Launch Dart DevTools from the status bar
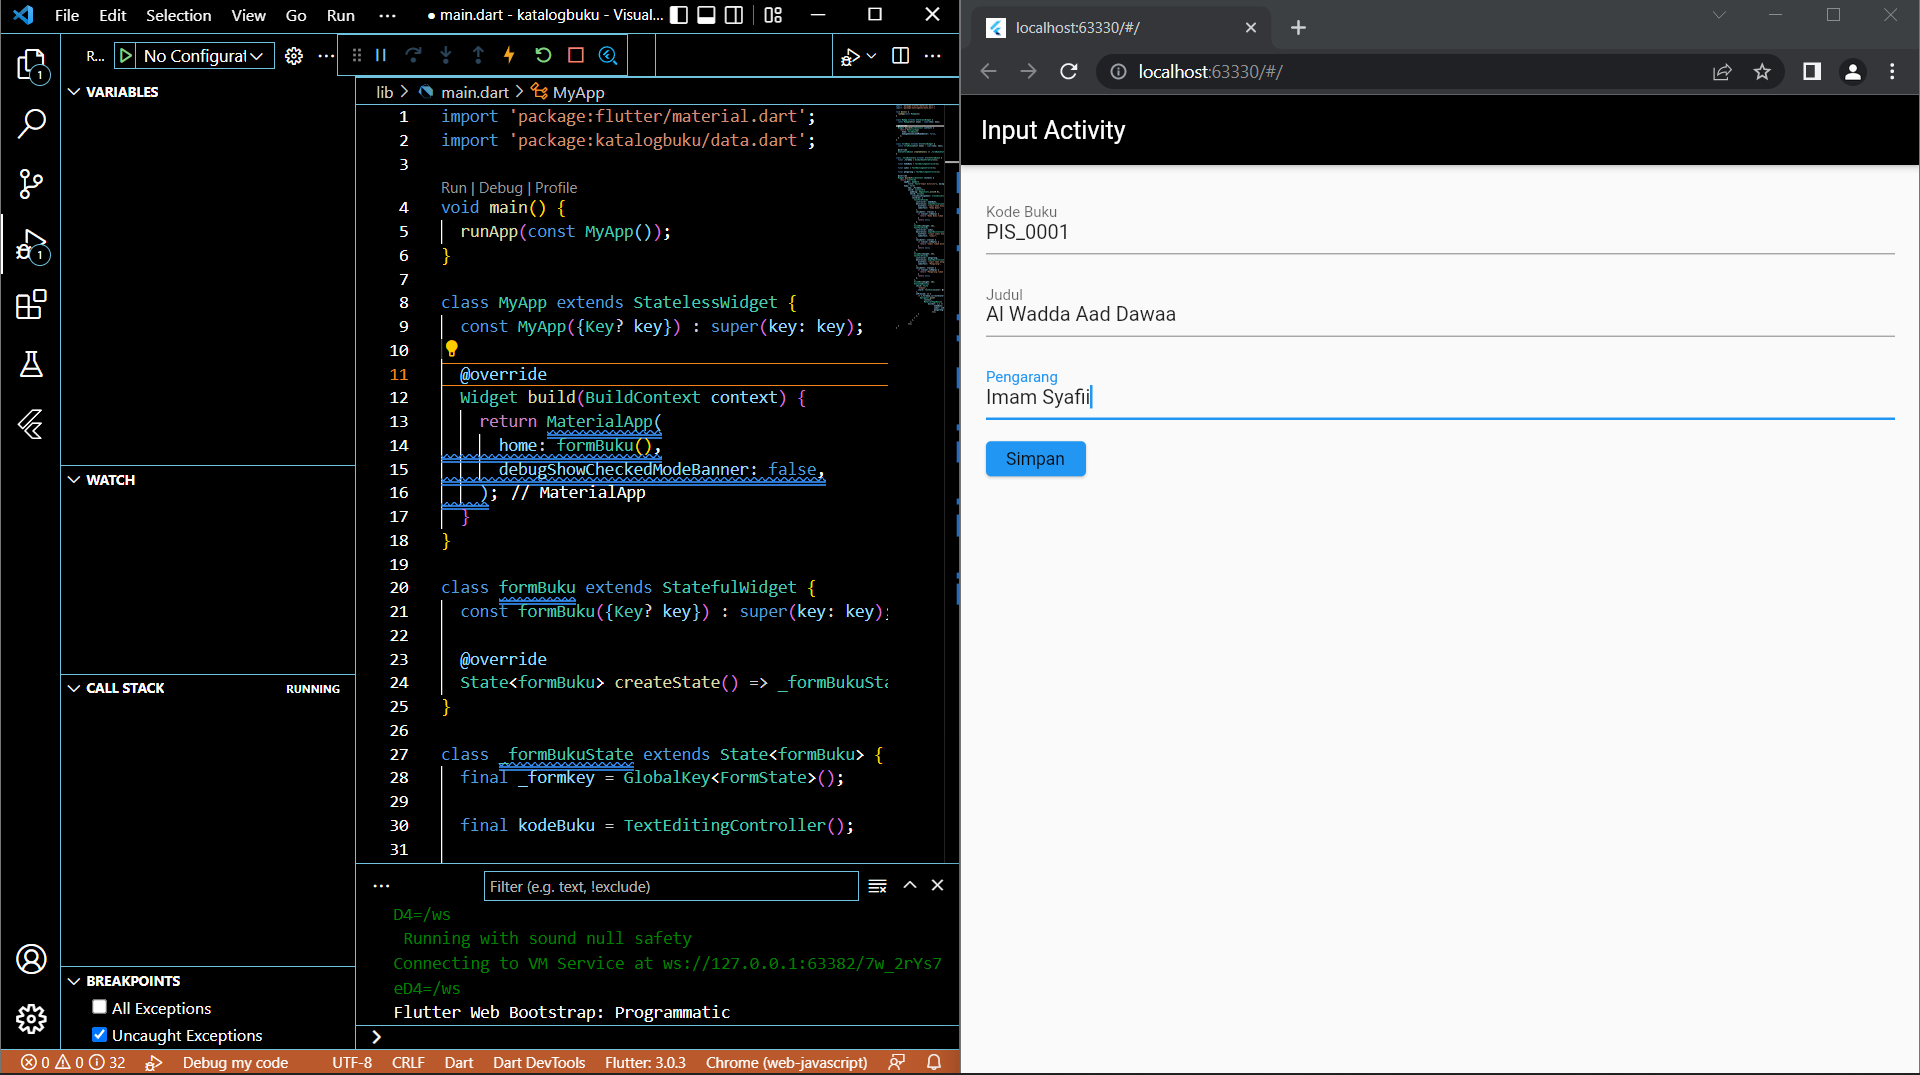 pos(539,1062)
